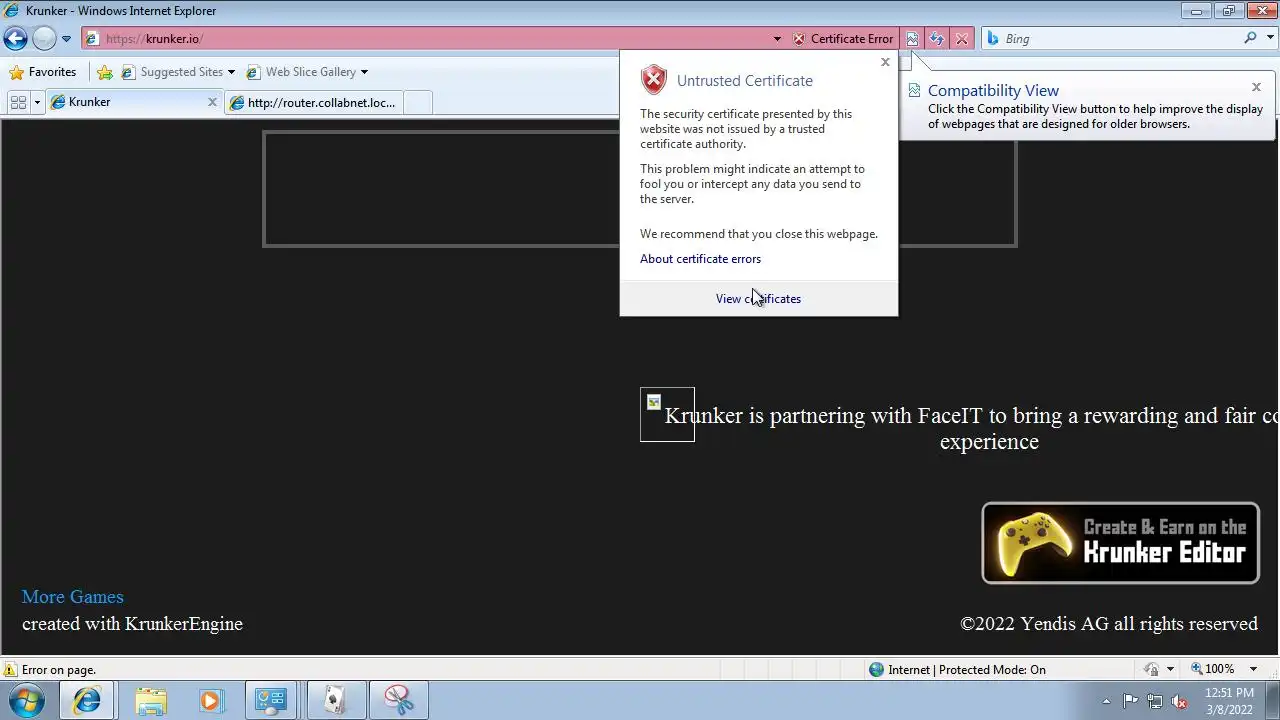Image resolution: width=1280 pixels, height=720 pixels.
Task: Stop loading with the red X icon
Action: (962, 39)
